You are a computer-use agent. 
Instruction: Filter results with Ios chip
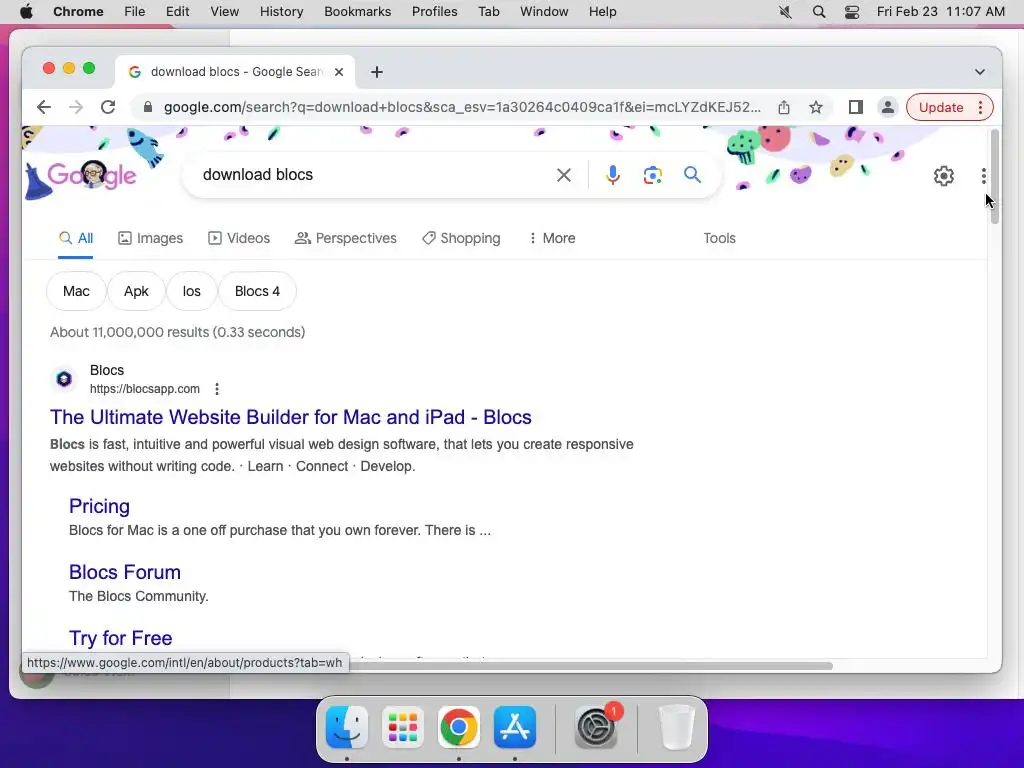point(191,291)
